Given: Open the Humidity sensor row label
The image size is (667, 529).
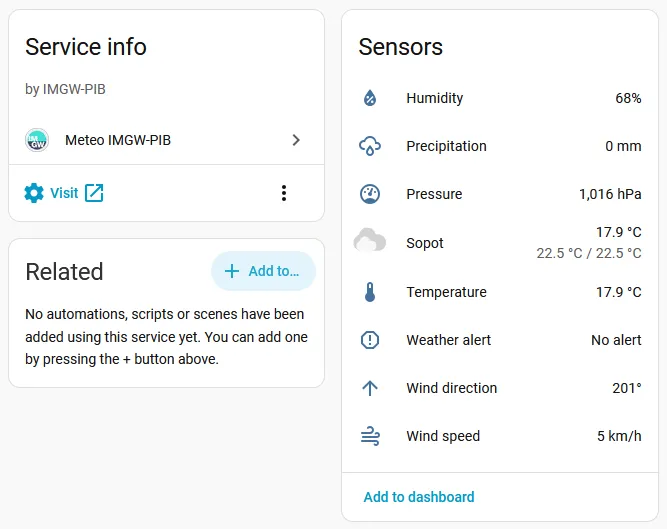Looking at the screenshot, I should coord(434,98).
